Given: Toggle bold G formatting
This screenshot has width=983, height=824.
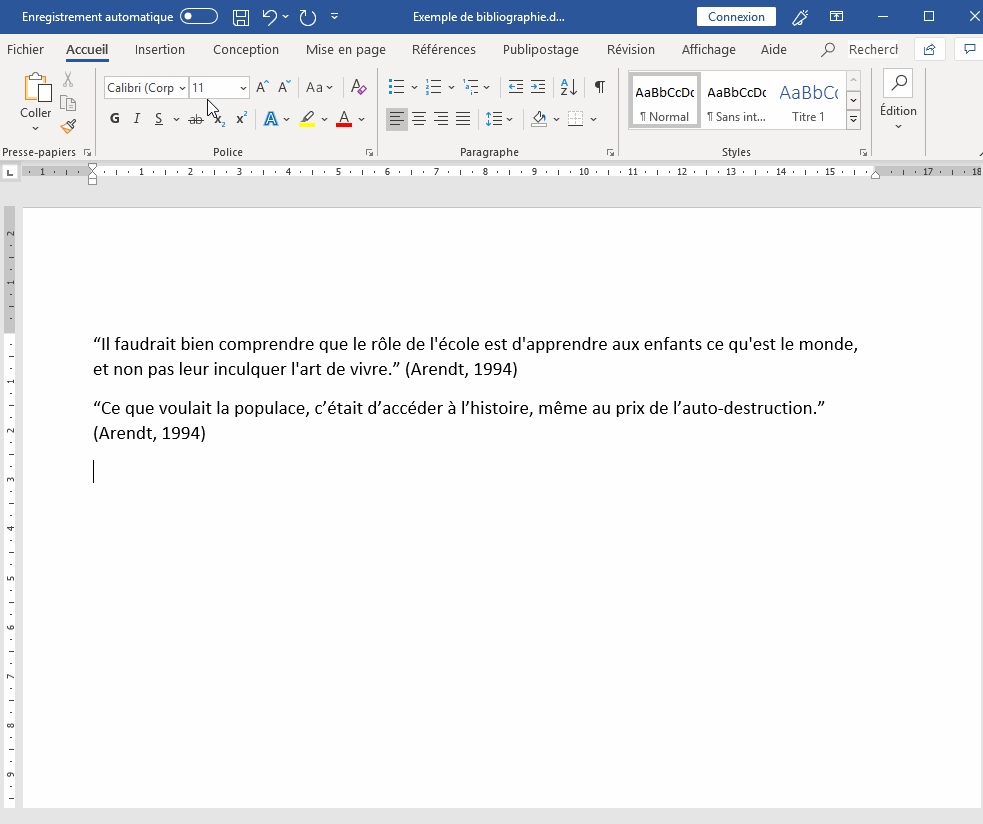Looking at the screenshot, I should click(115, 119).
